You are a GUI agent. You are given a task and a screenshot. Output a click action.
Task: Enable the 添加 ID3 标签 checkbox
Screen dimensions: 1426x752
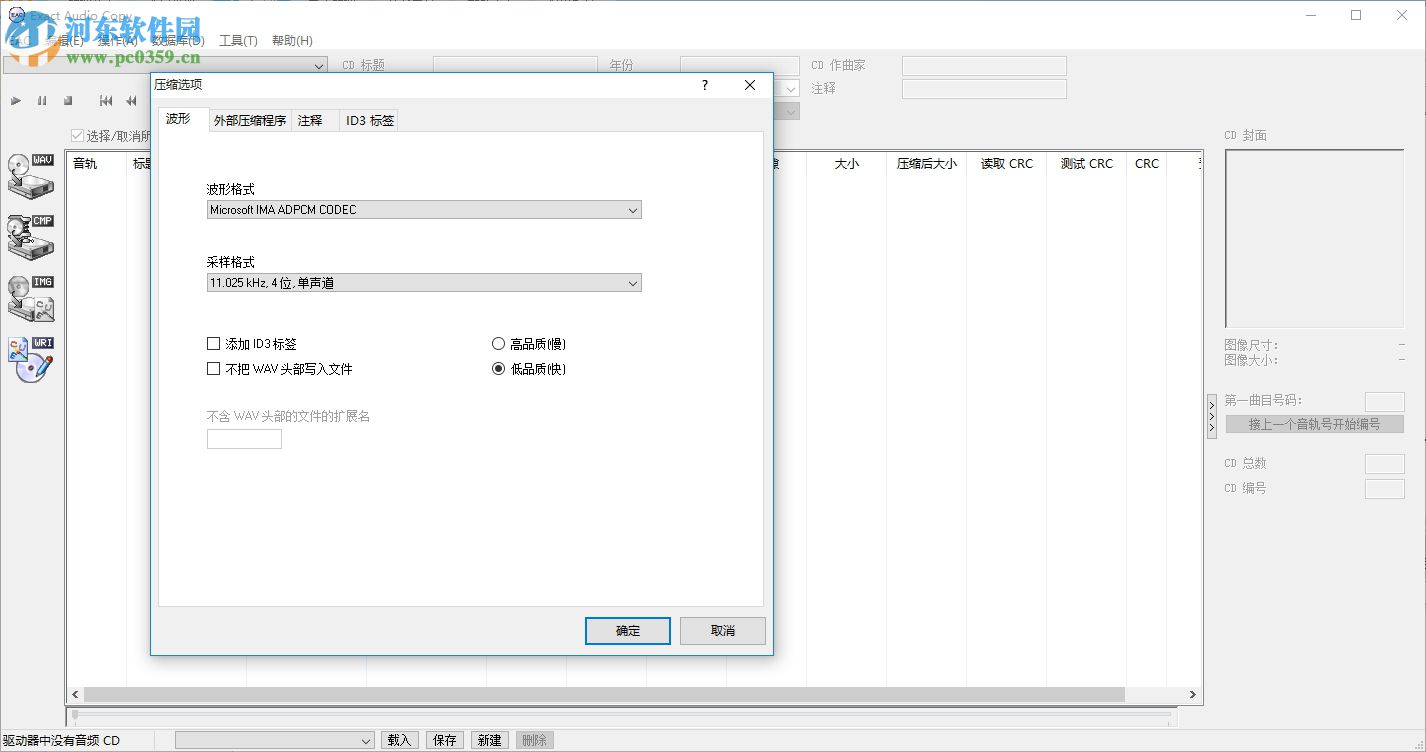tap(213, 343)
